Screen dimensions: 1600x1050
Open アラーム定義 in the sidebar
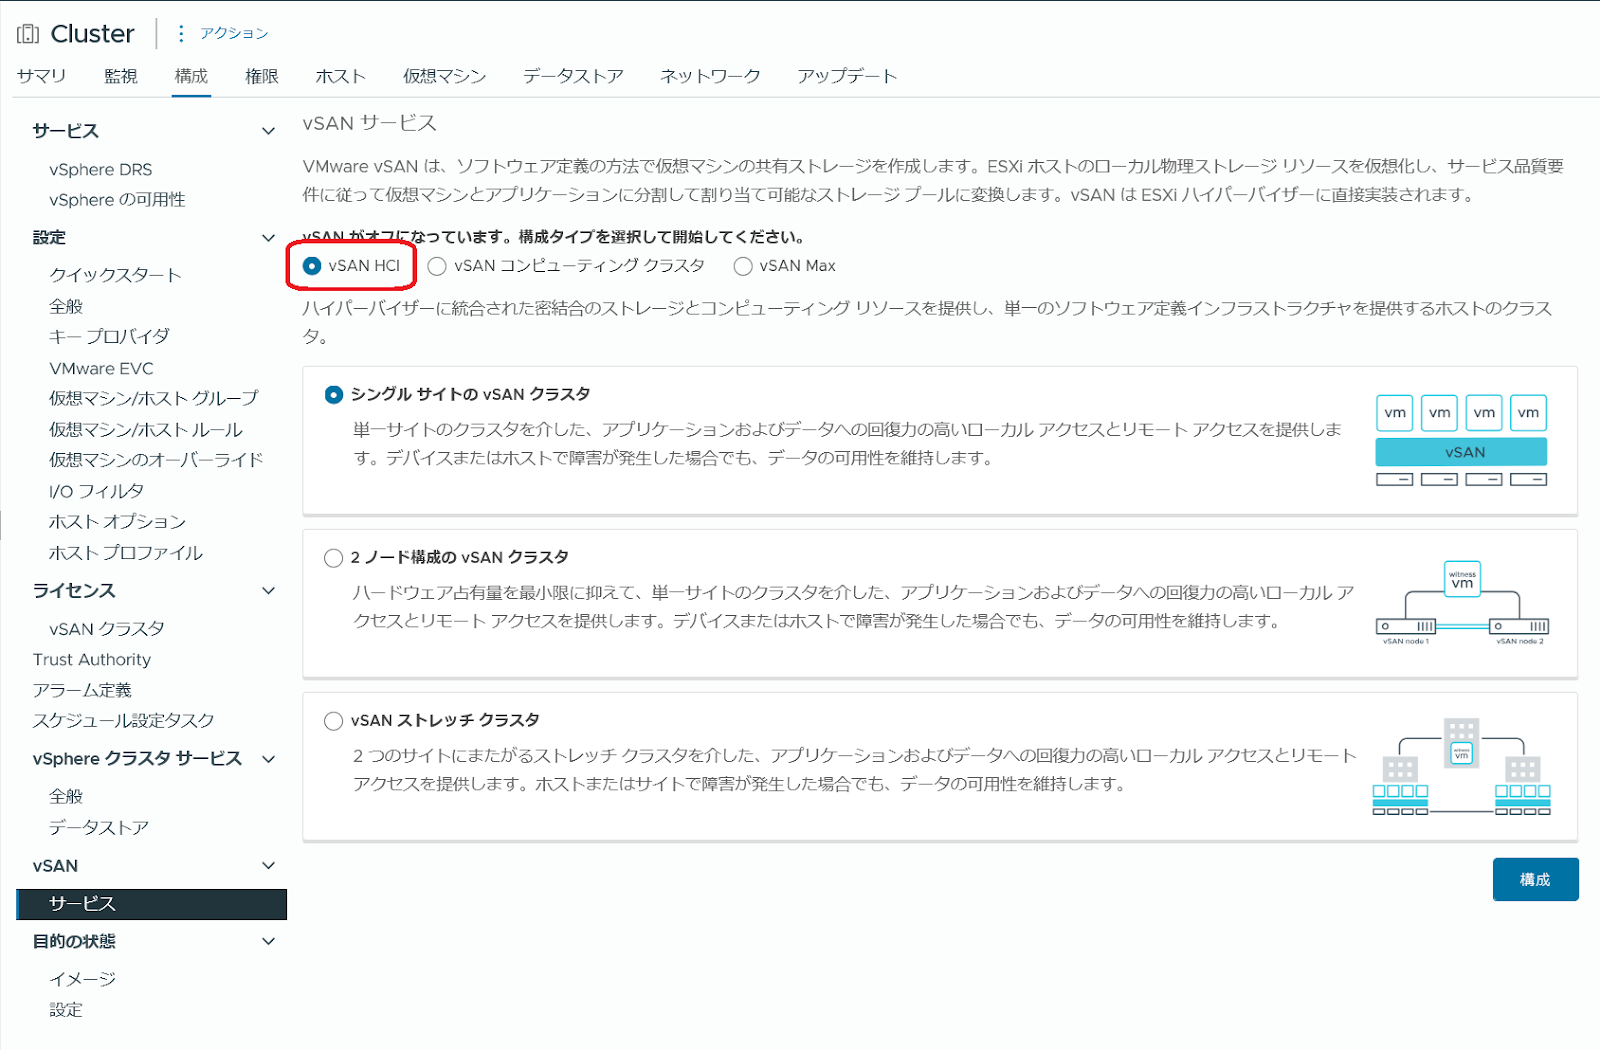coord(82,691)
